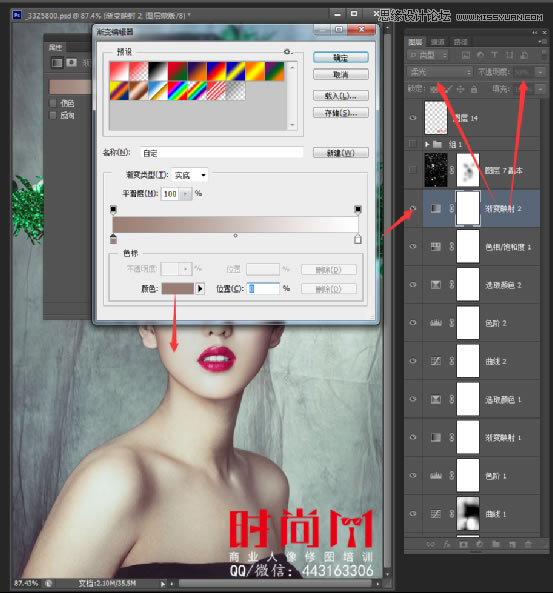Click the trash delete layer icon
This screenshot has height=593, width=553.
click(x=528, y=544)
